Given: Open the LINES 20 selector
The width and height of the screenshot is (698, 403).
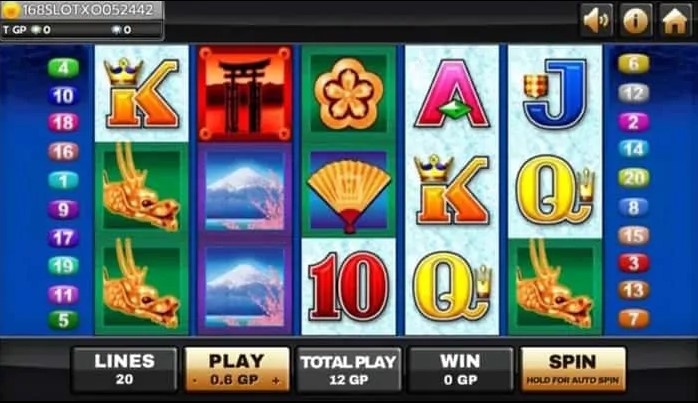Looking at the screenshot, I should (125, 370).
